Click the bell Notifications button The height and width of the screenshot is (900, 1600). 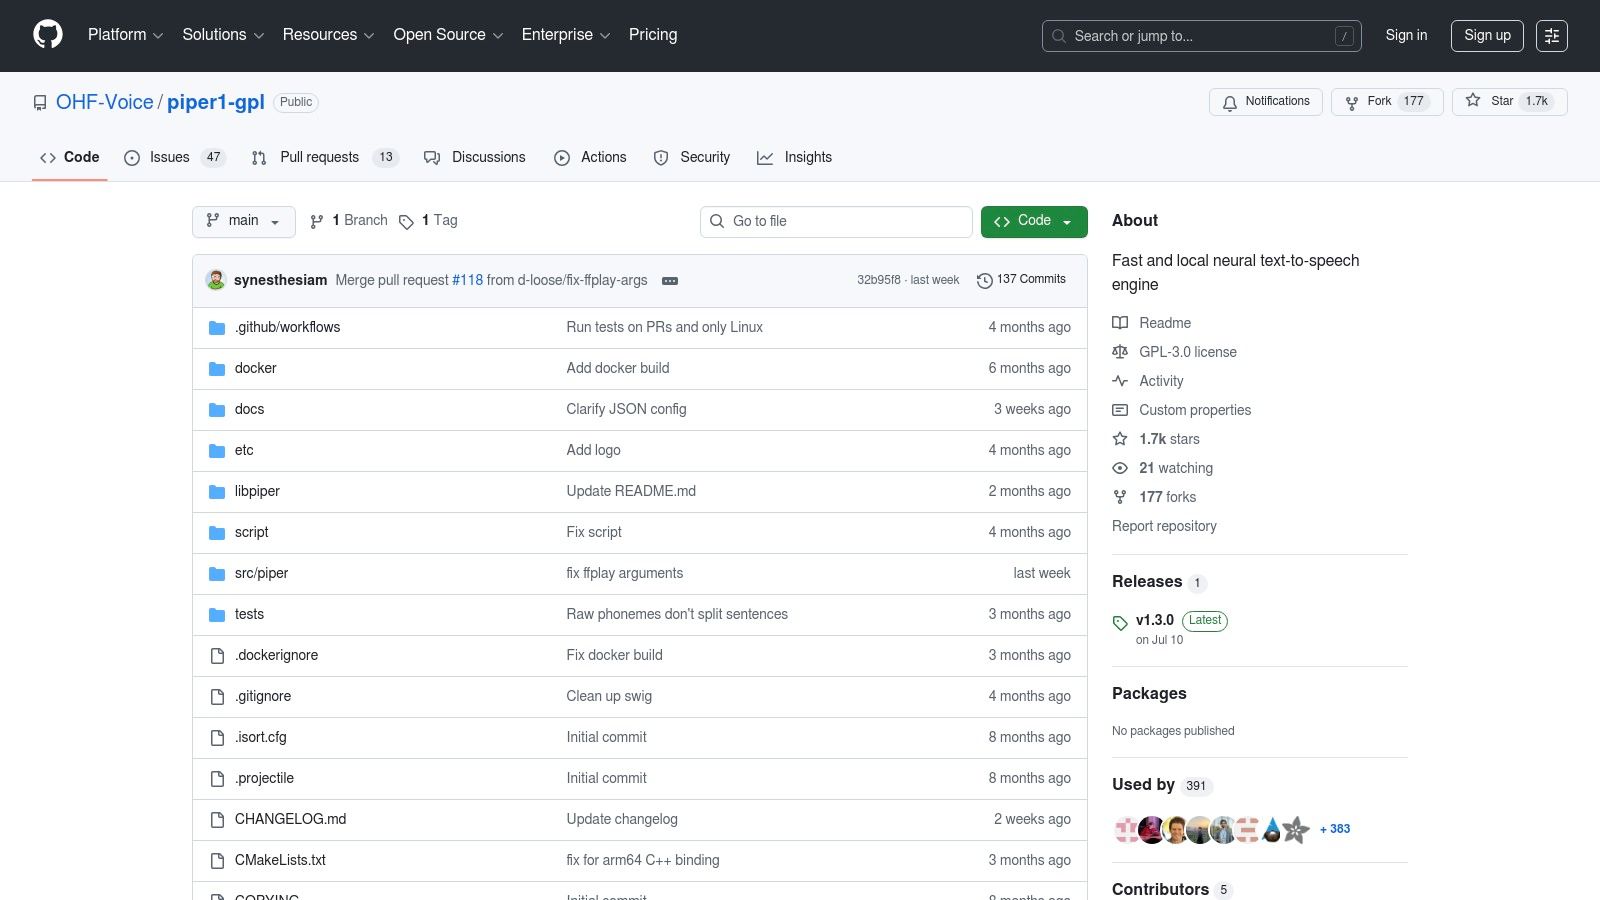pos(1265,102)
